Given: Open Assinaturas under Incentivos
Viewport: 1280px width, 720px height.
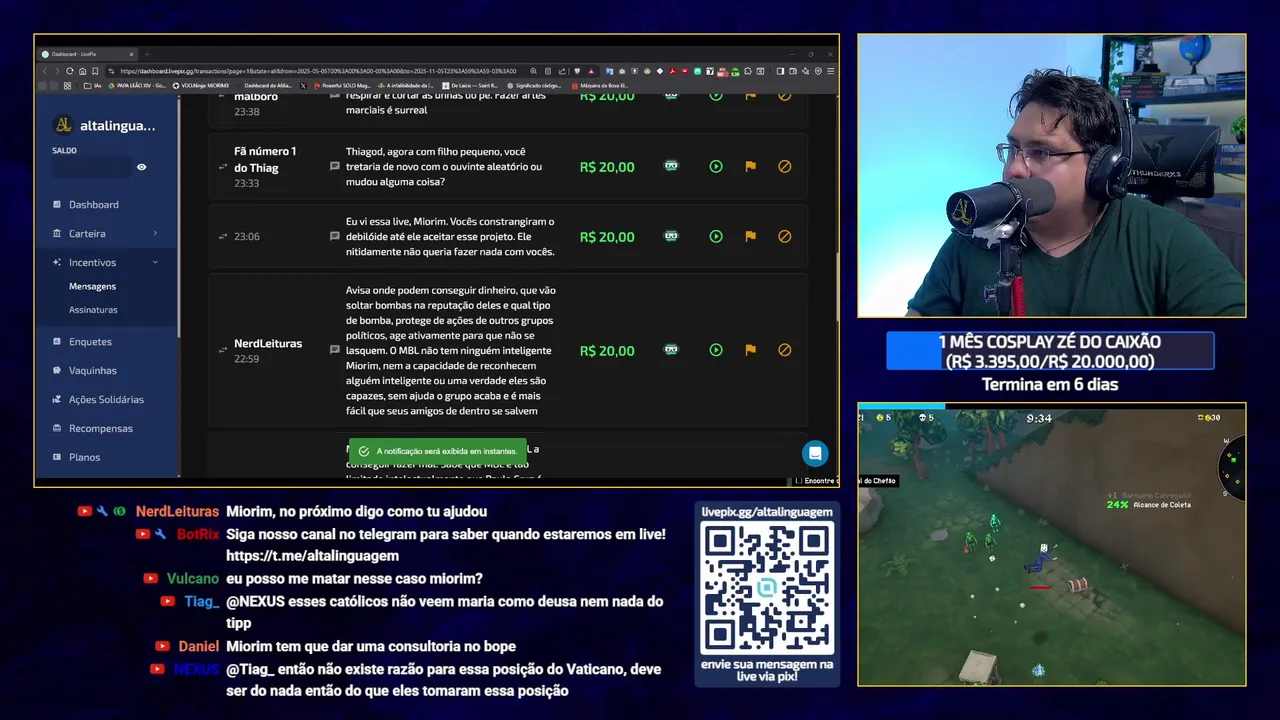Looking at the screenshot, I should click(x=93, y=310).
